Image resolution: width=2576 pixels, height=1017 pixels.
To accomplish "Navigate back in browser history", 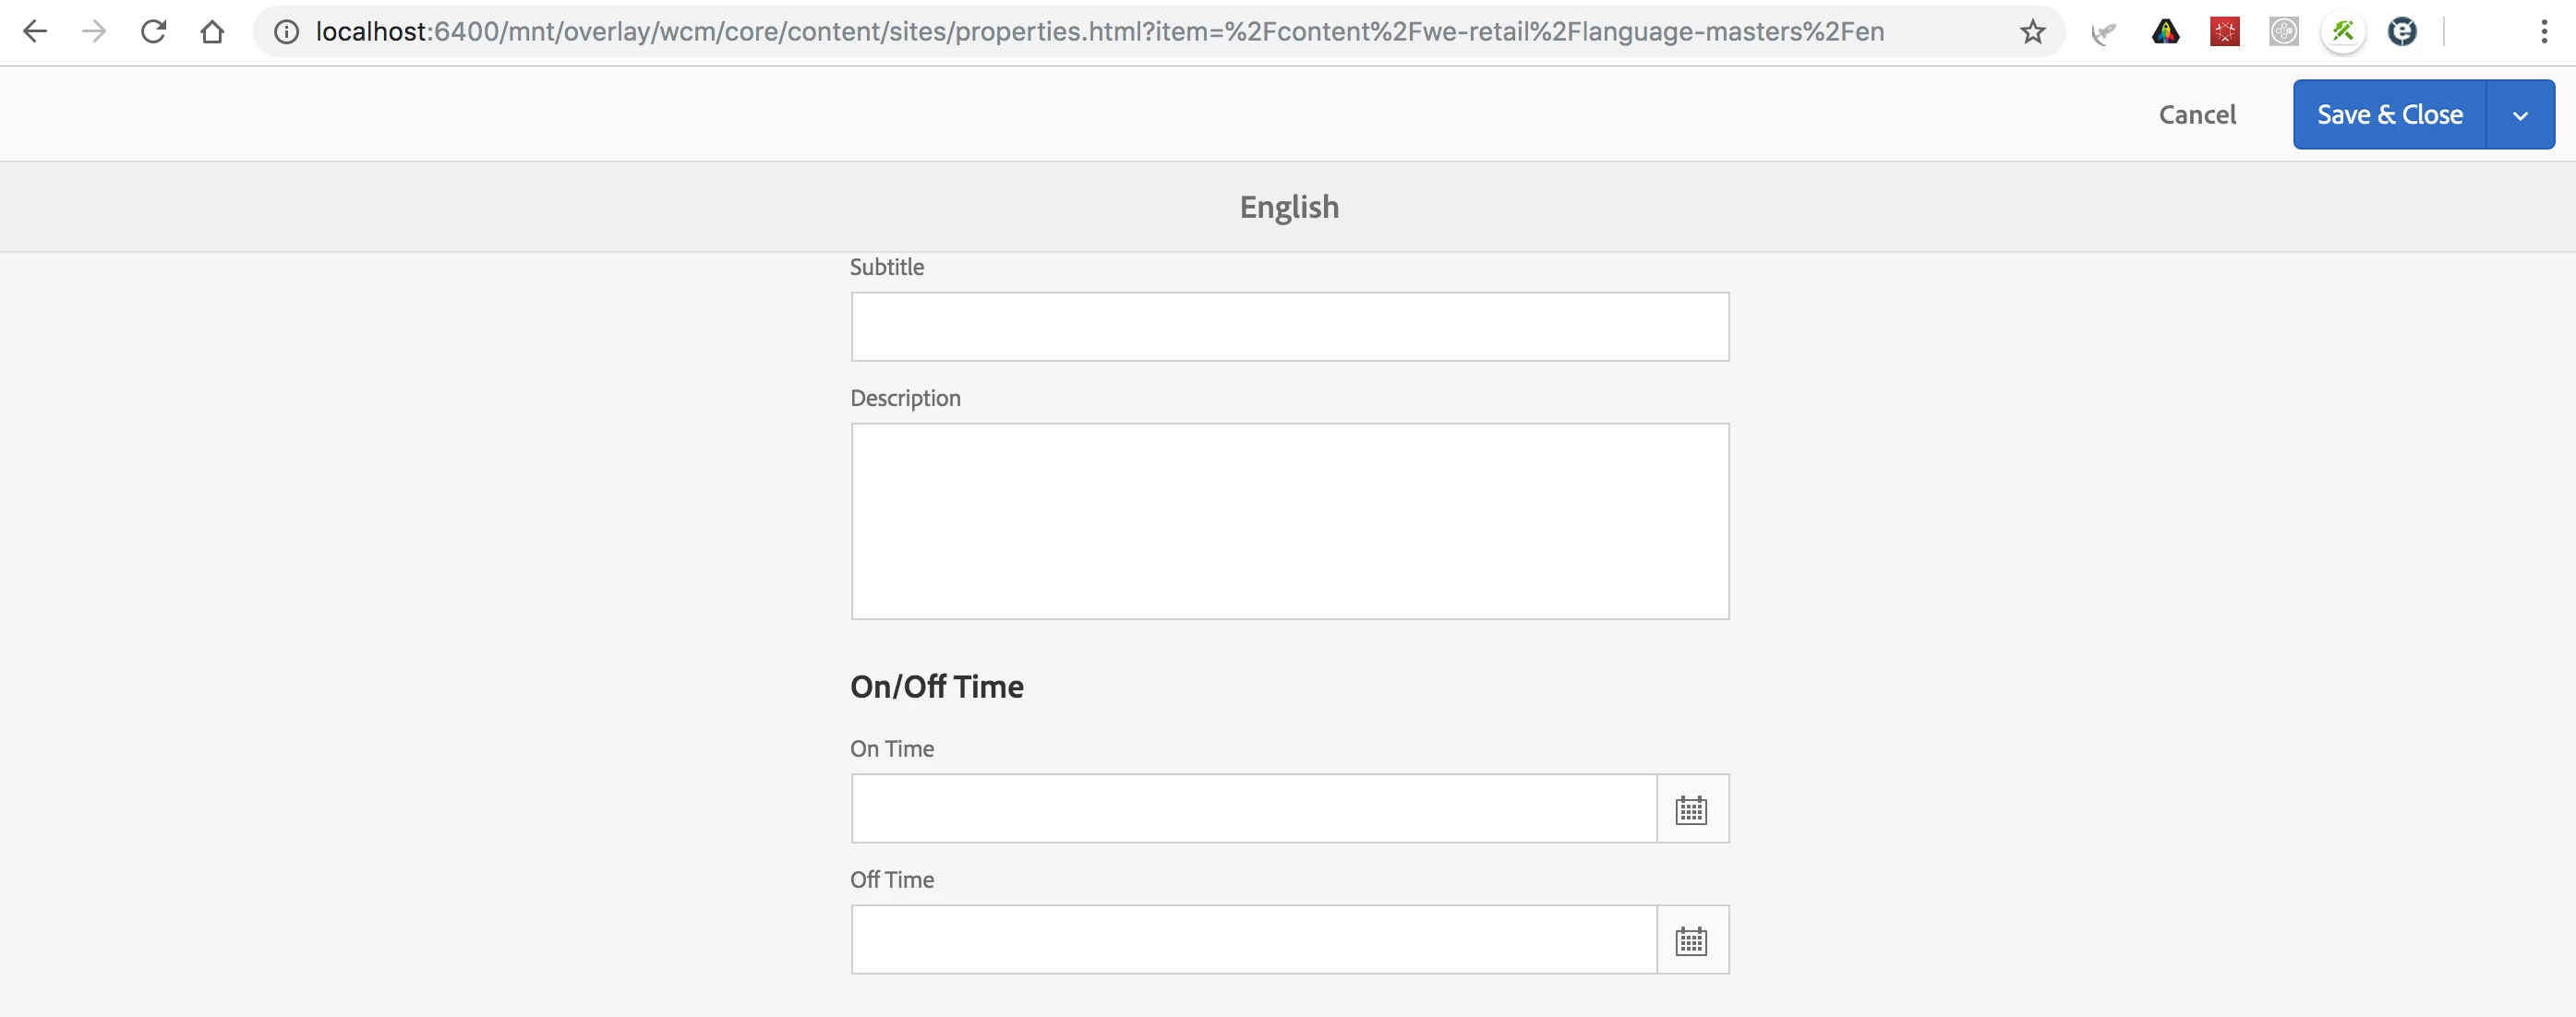I will pyautogui.click(x=35, y=32).
